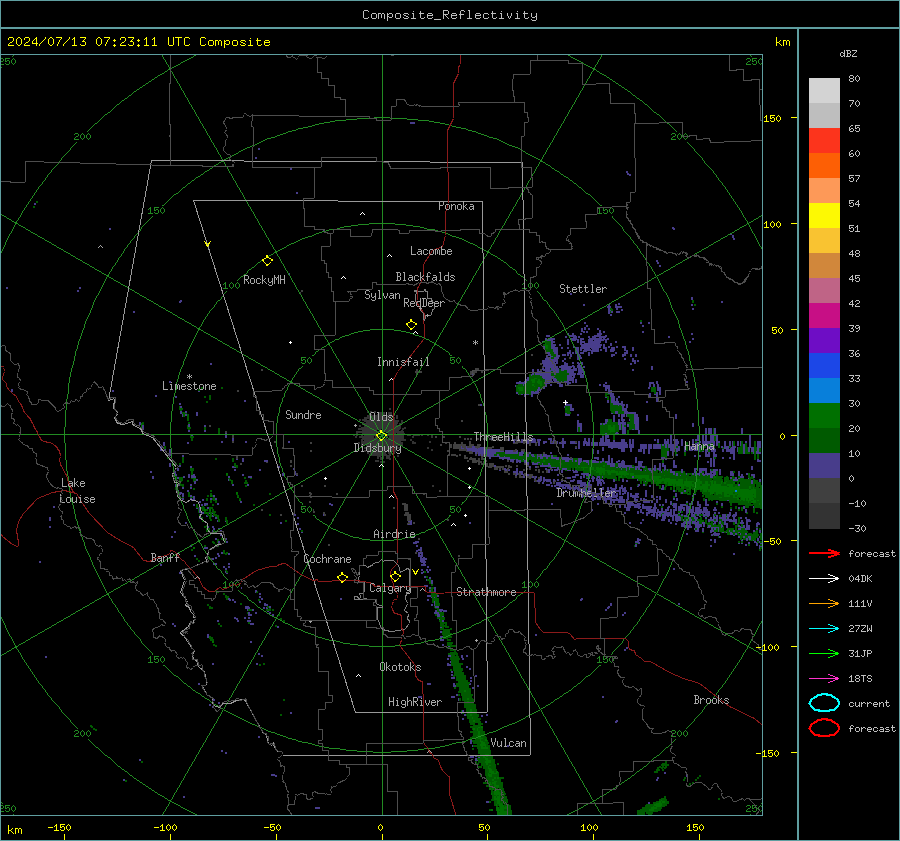Click the Okotoks town label
This screenshot has height=841, width=900.
point(400,667)
